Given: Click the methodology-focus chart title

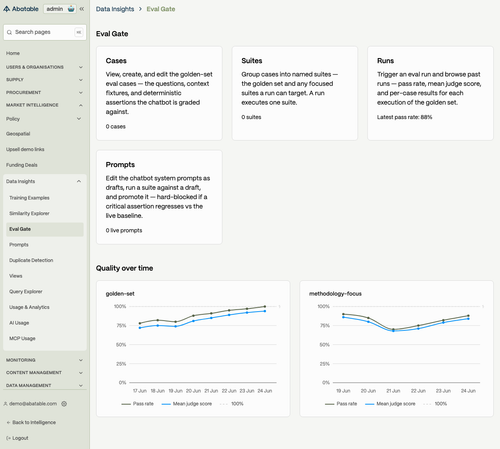Looking at the screenshot, I should click(335, 294).
